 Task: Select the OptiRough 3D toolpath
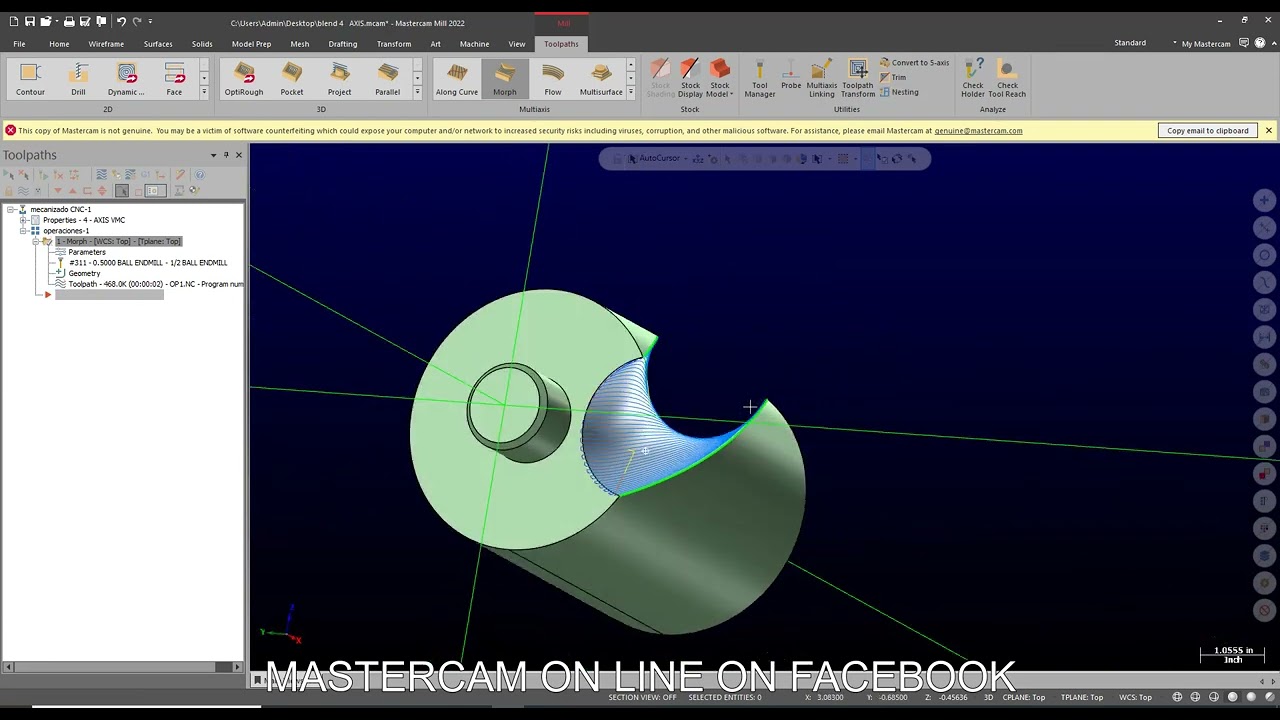(244, 79)
